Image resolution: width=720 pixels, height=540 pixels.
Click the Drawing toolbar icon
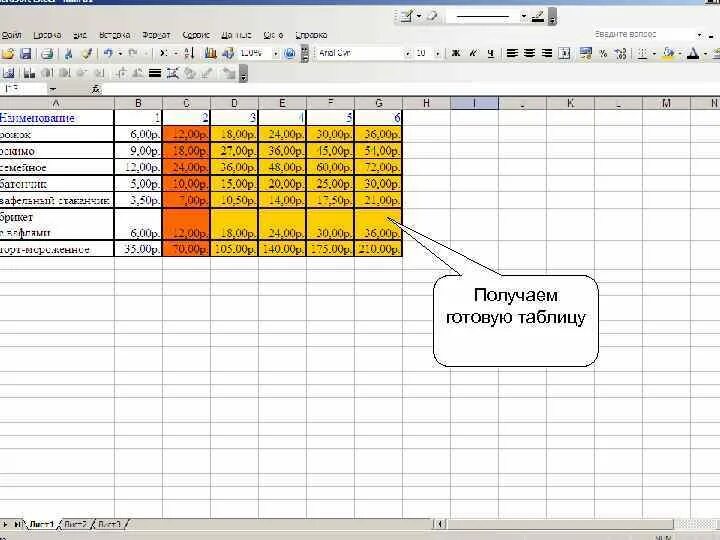pos(228,54)
